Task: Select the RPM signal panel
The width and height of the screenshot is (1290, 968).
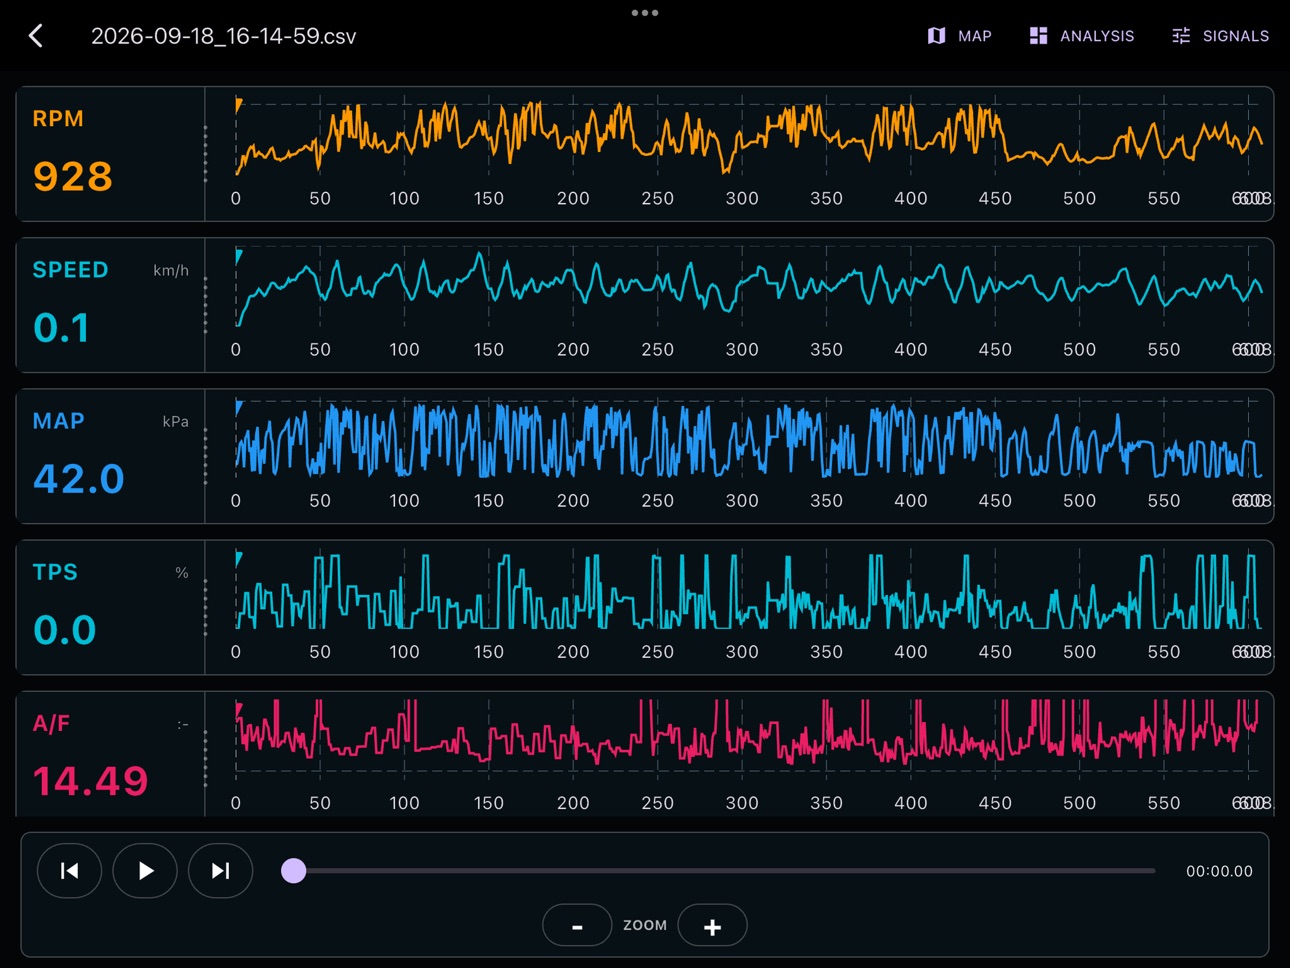Action: pos(645,154)
